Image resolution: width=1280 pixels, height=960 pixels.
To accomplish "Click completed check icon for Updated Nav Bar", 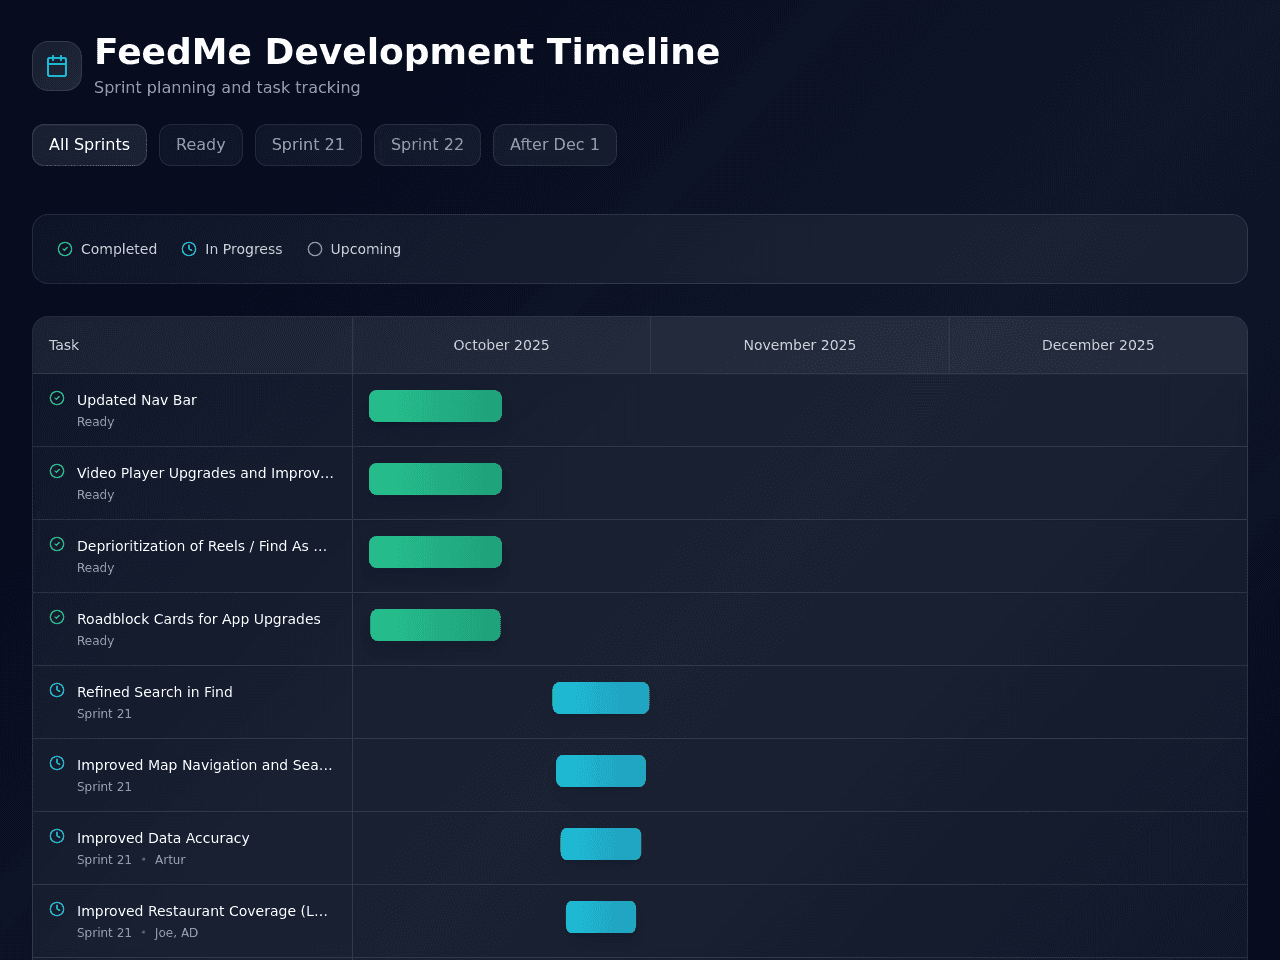I will (x=57, y=398).
